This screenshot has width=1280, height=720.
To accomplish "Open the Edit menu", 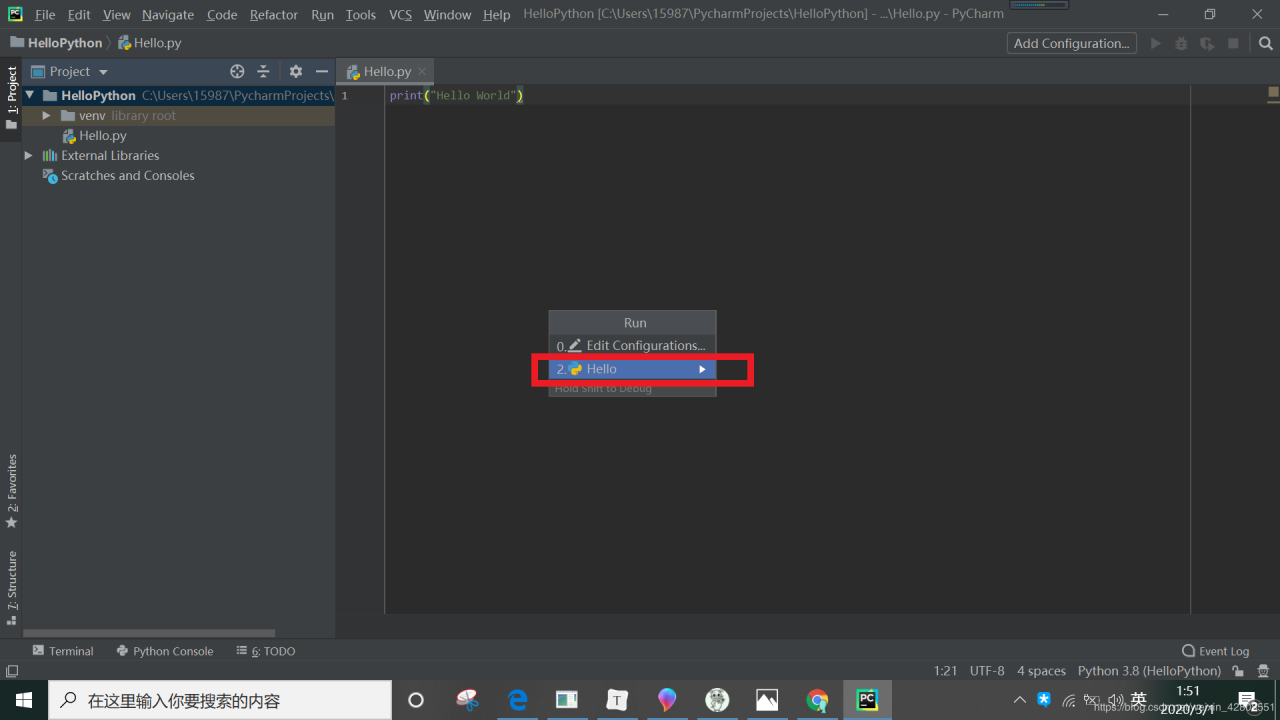I will (79, 15).
